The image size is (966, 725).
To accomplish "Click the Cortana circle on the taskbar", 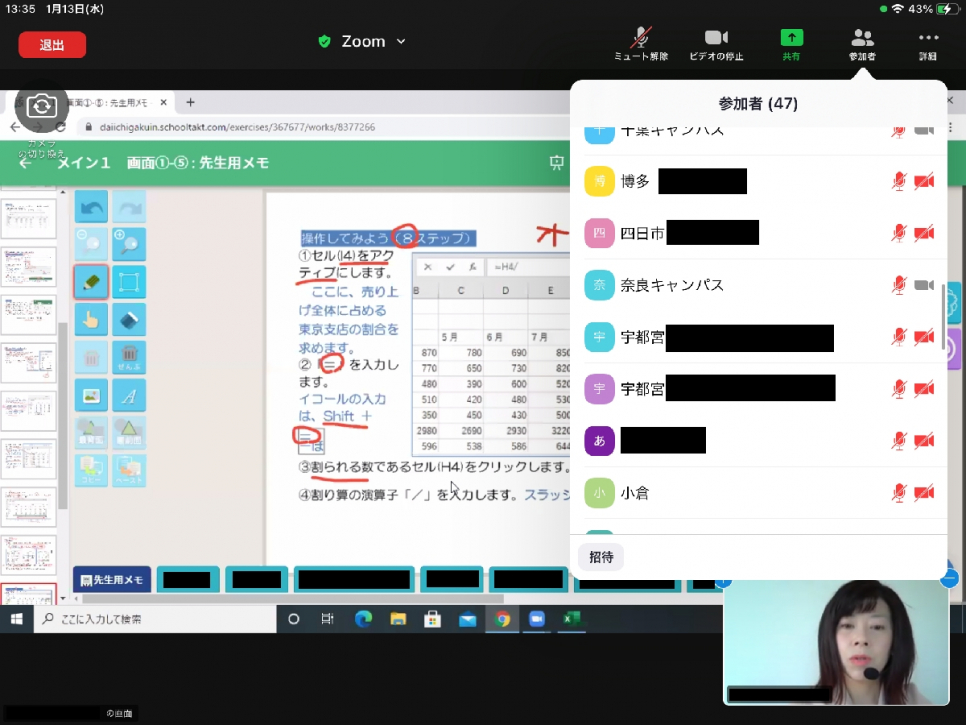I will 293,619.
